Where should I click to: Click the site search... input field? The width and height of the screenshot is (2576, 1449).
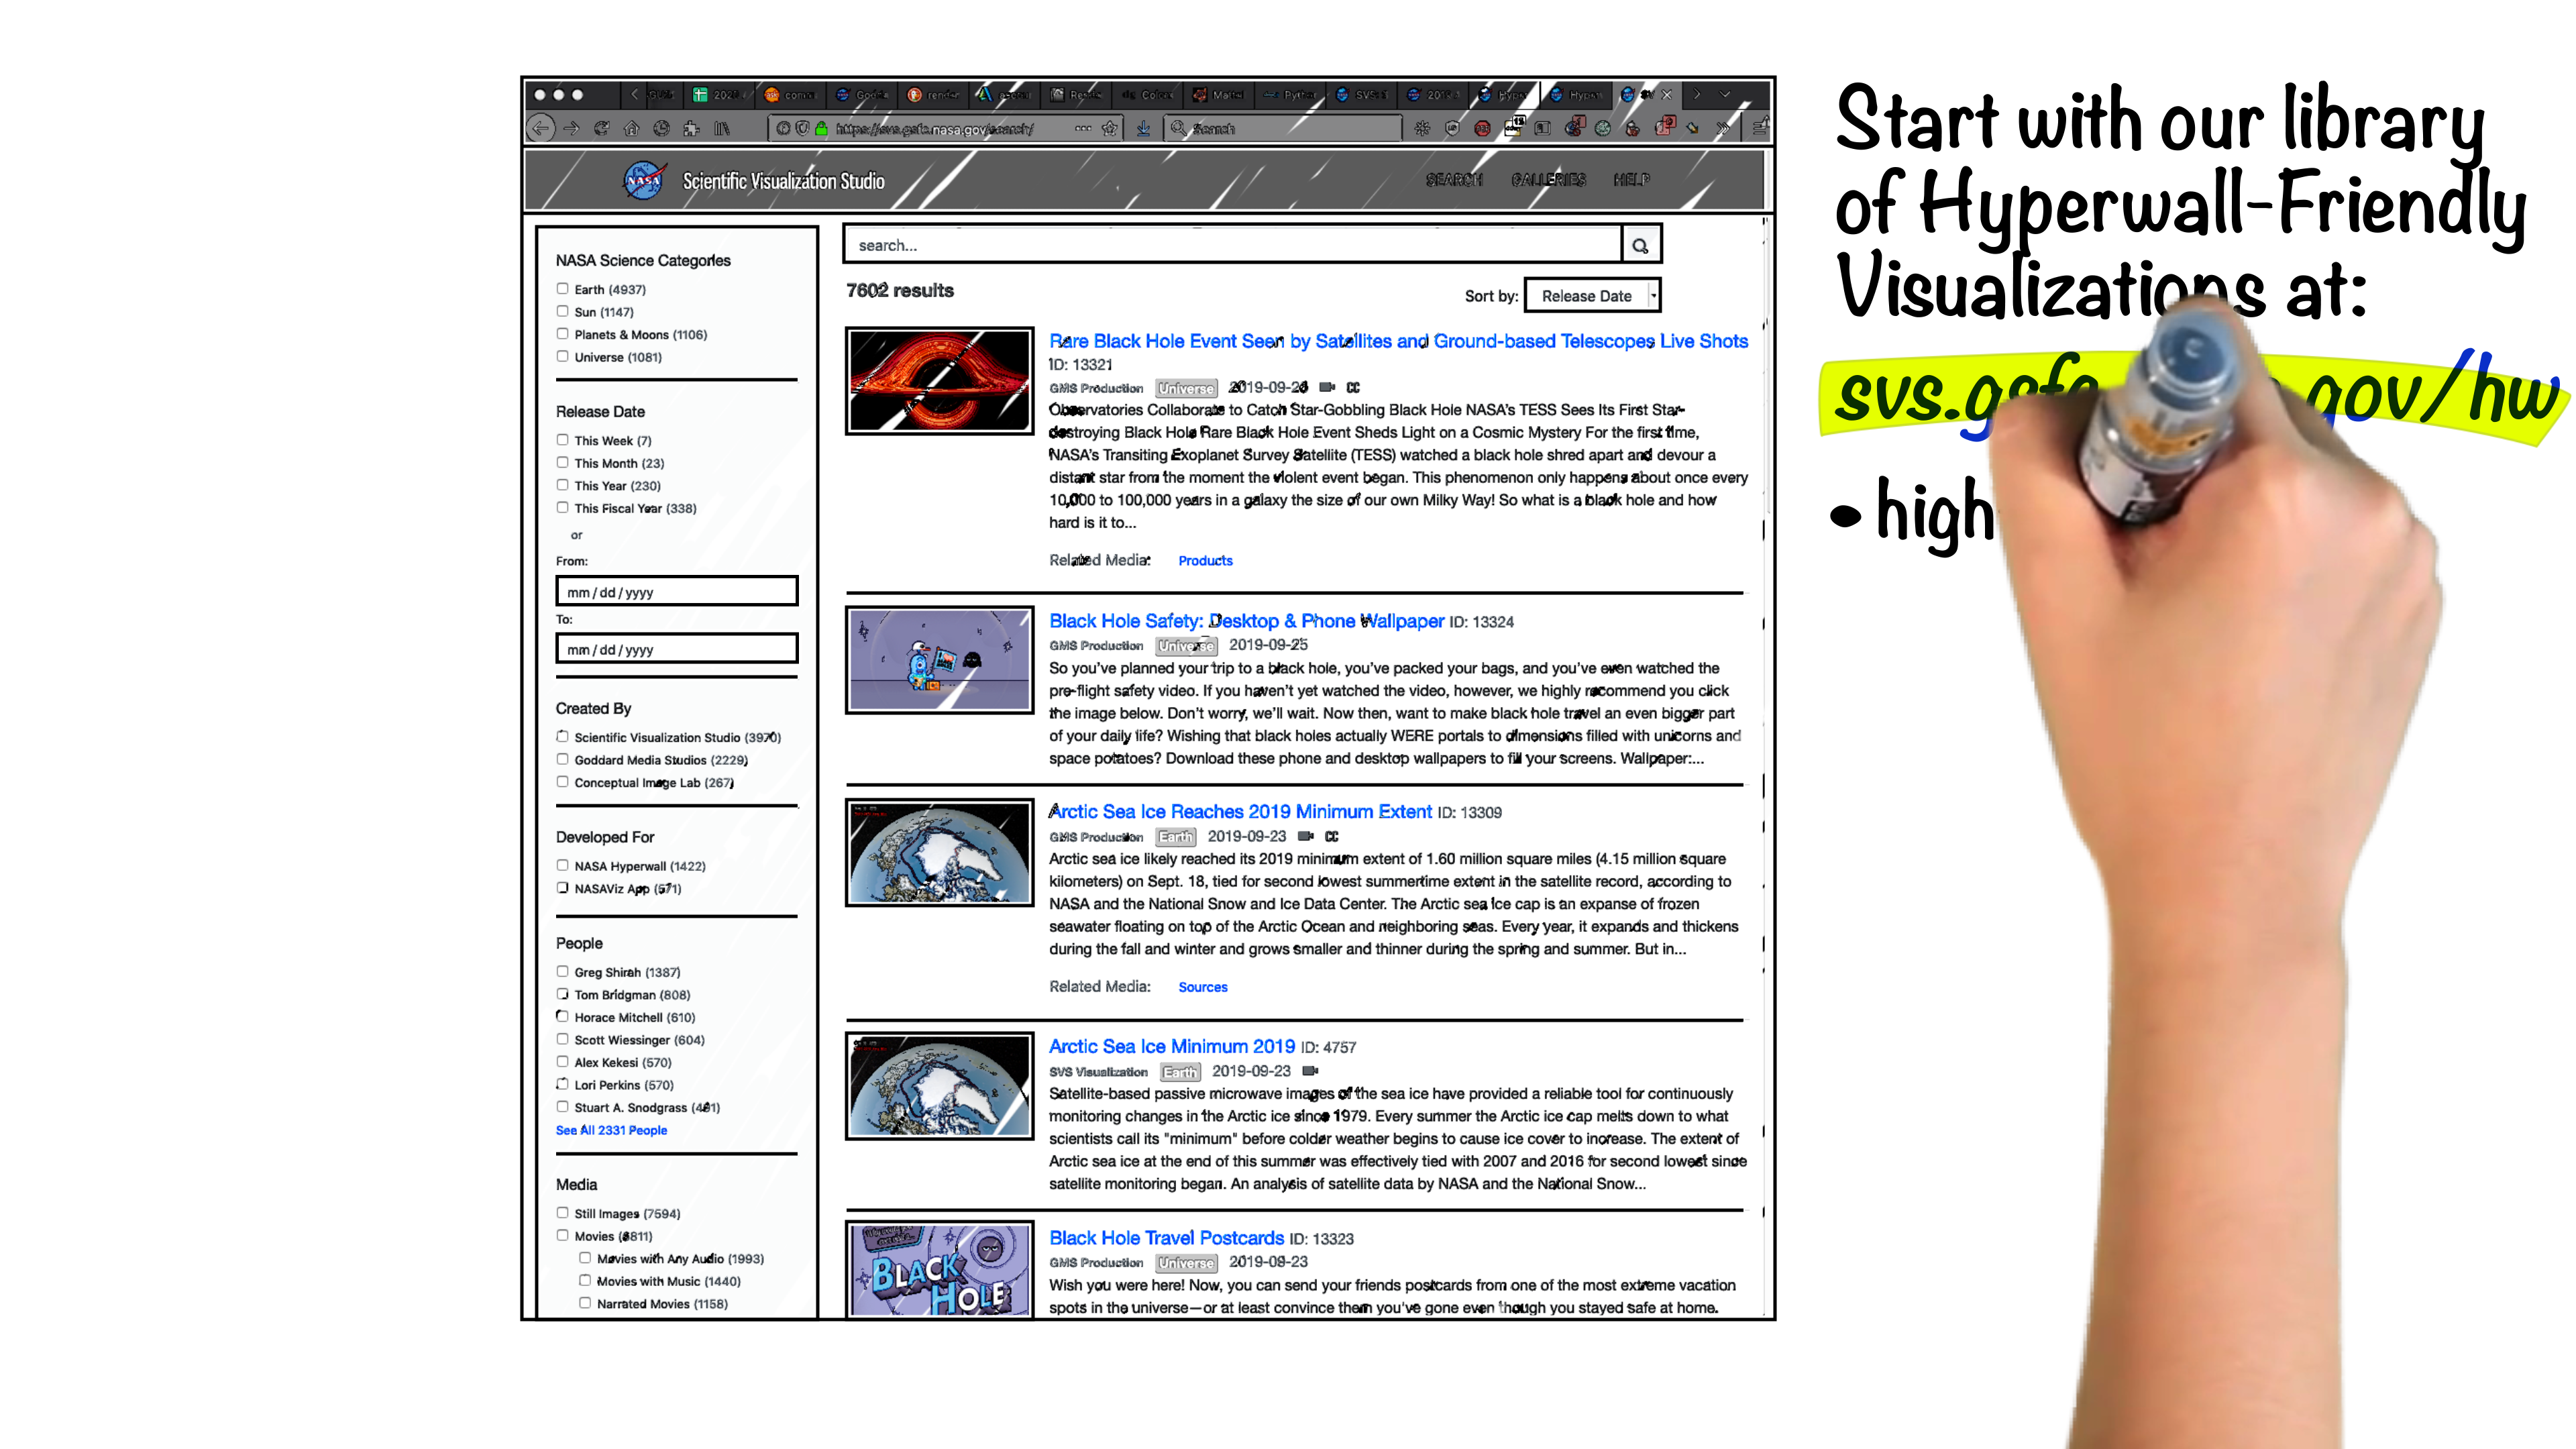pos(1232,245)
